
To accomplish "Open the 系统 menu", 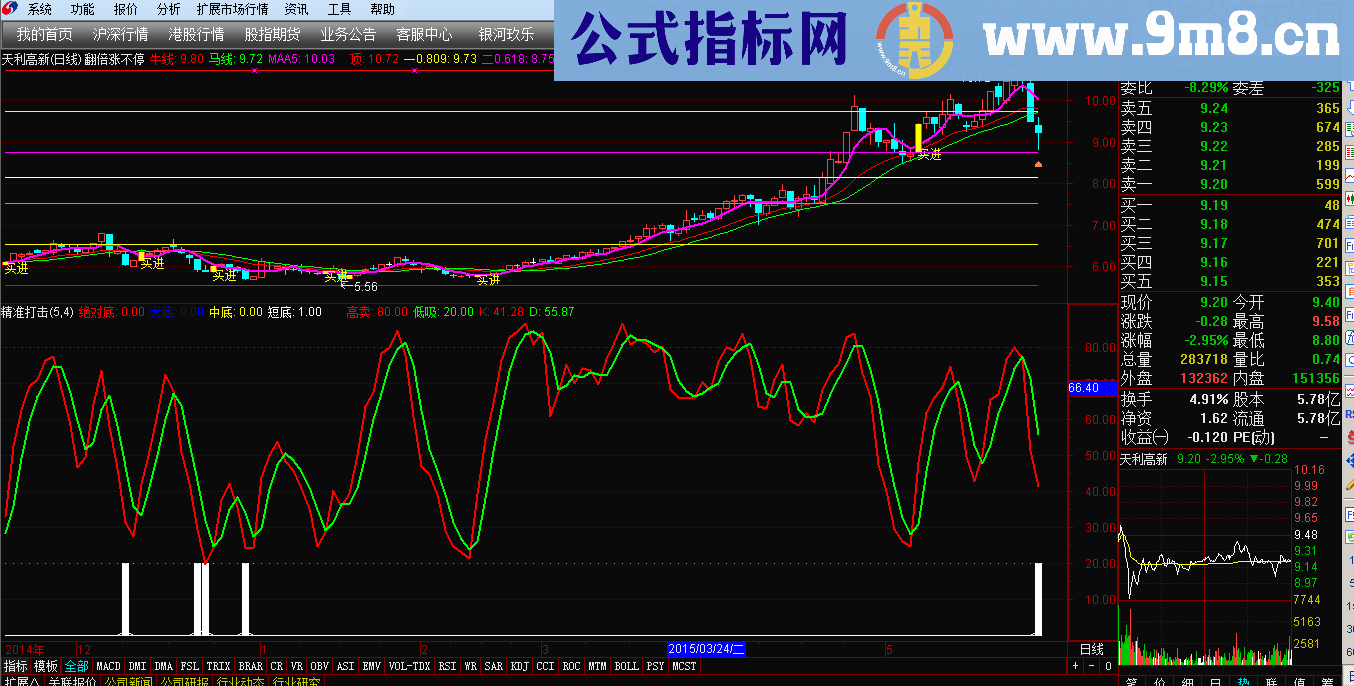I will point(40,9).
